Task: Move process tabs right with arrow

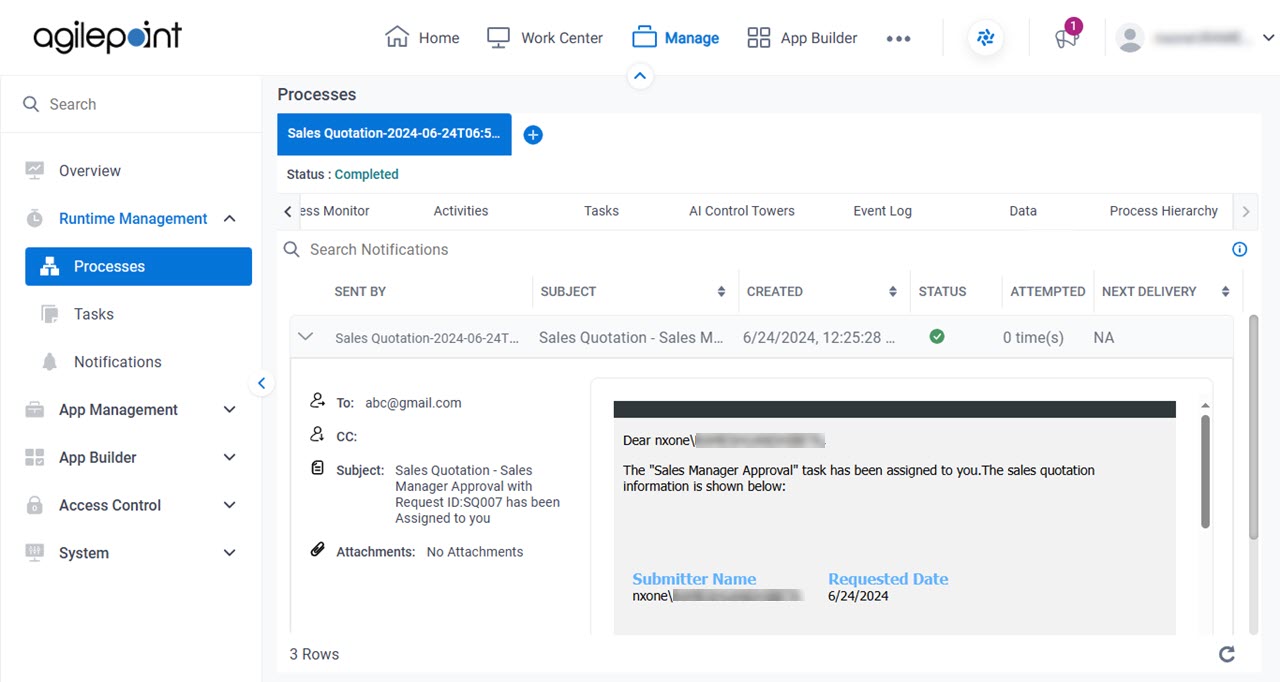Action: pyautogui.click(x=1245, y=211)
